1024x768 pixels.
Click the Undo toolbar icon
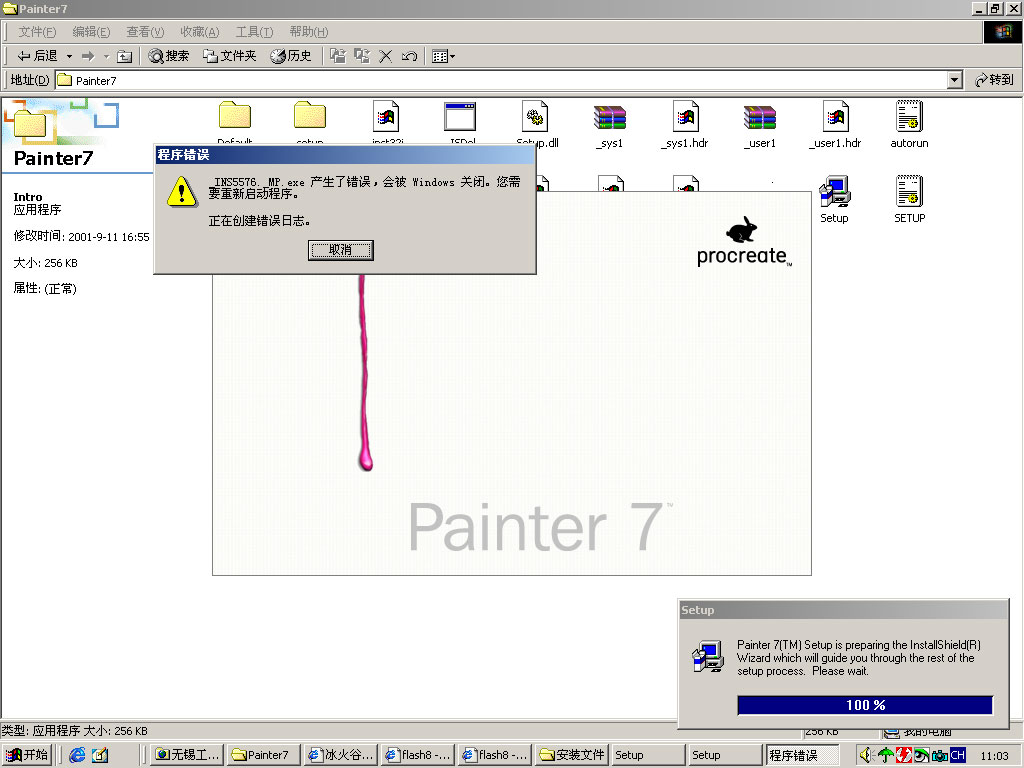click(409, 56)
